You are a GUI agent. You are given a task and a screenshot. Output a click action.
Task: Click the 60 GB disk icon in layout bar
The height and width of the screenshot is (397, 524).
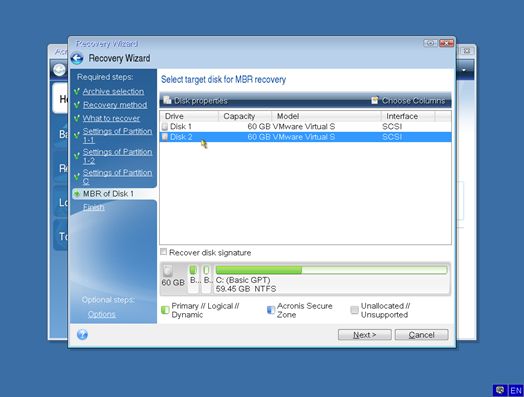(168, 271)
